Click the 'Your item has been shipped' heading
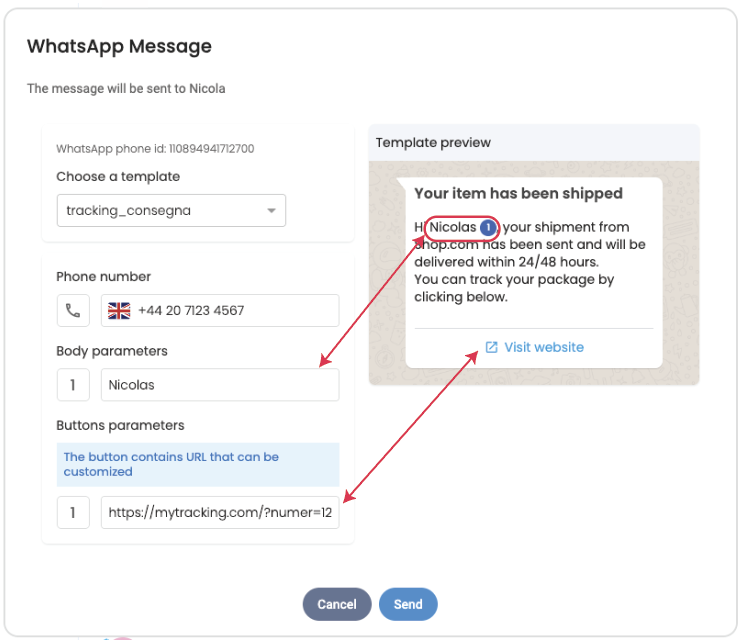Image resolution: width=740 pixels, height=640 pixels. click(518, 194)
